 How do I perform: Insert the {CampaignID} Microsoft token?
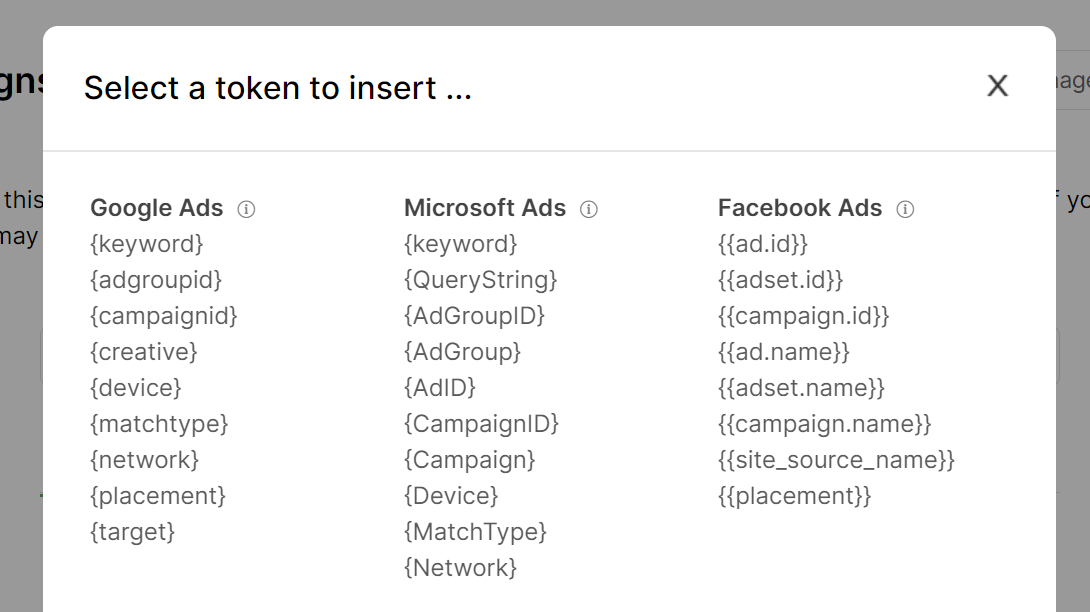481,424
